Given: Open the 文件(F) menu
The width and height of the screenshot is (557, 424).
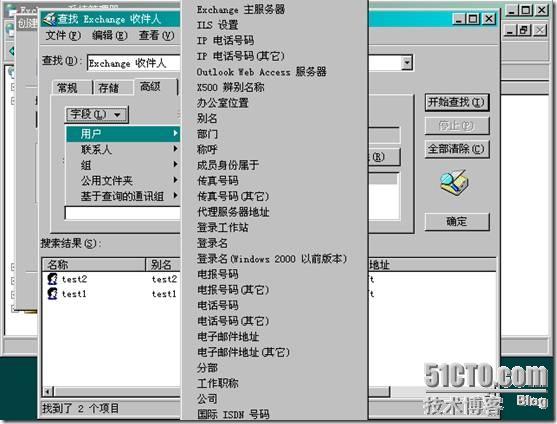Looking at the screenshot, I should tap(63, 36).
